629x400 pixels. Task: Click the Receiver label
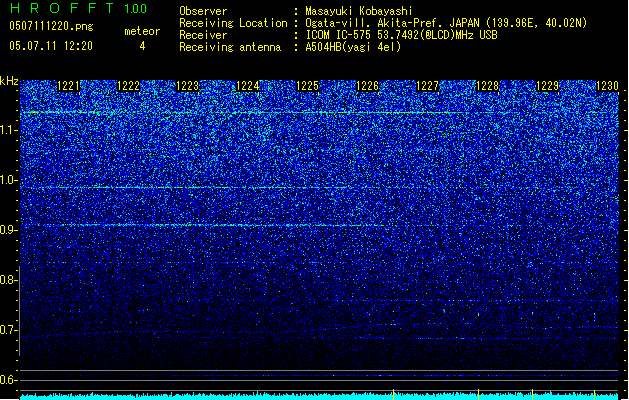click(x=203, y=35)
